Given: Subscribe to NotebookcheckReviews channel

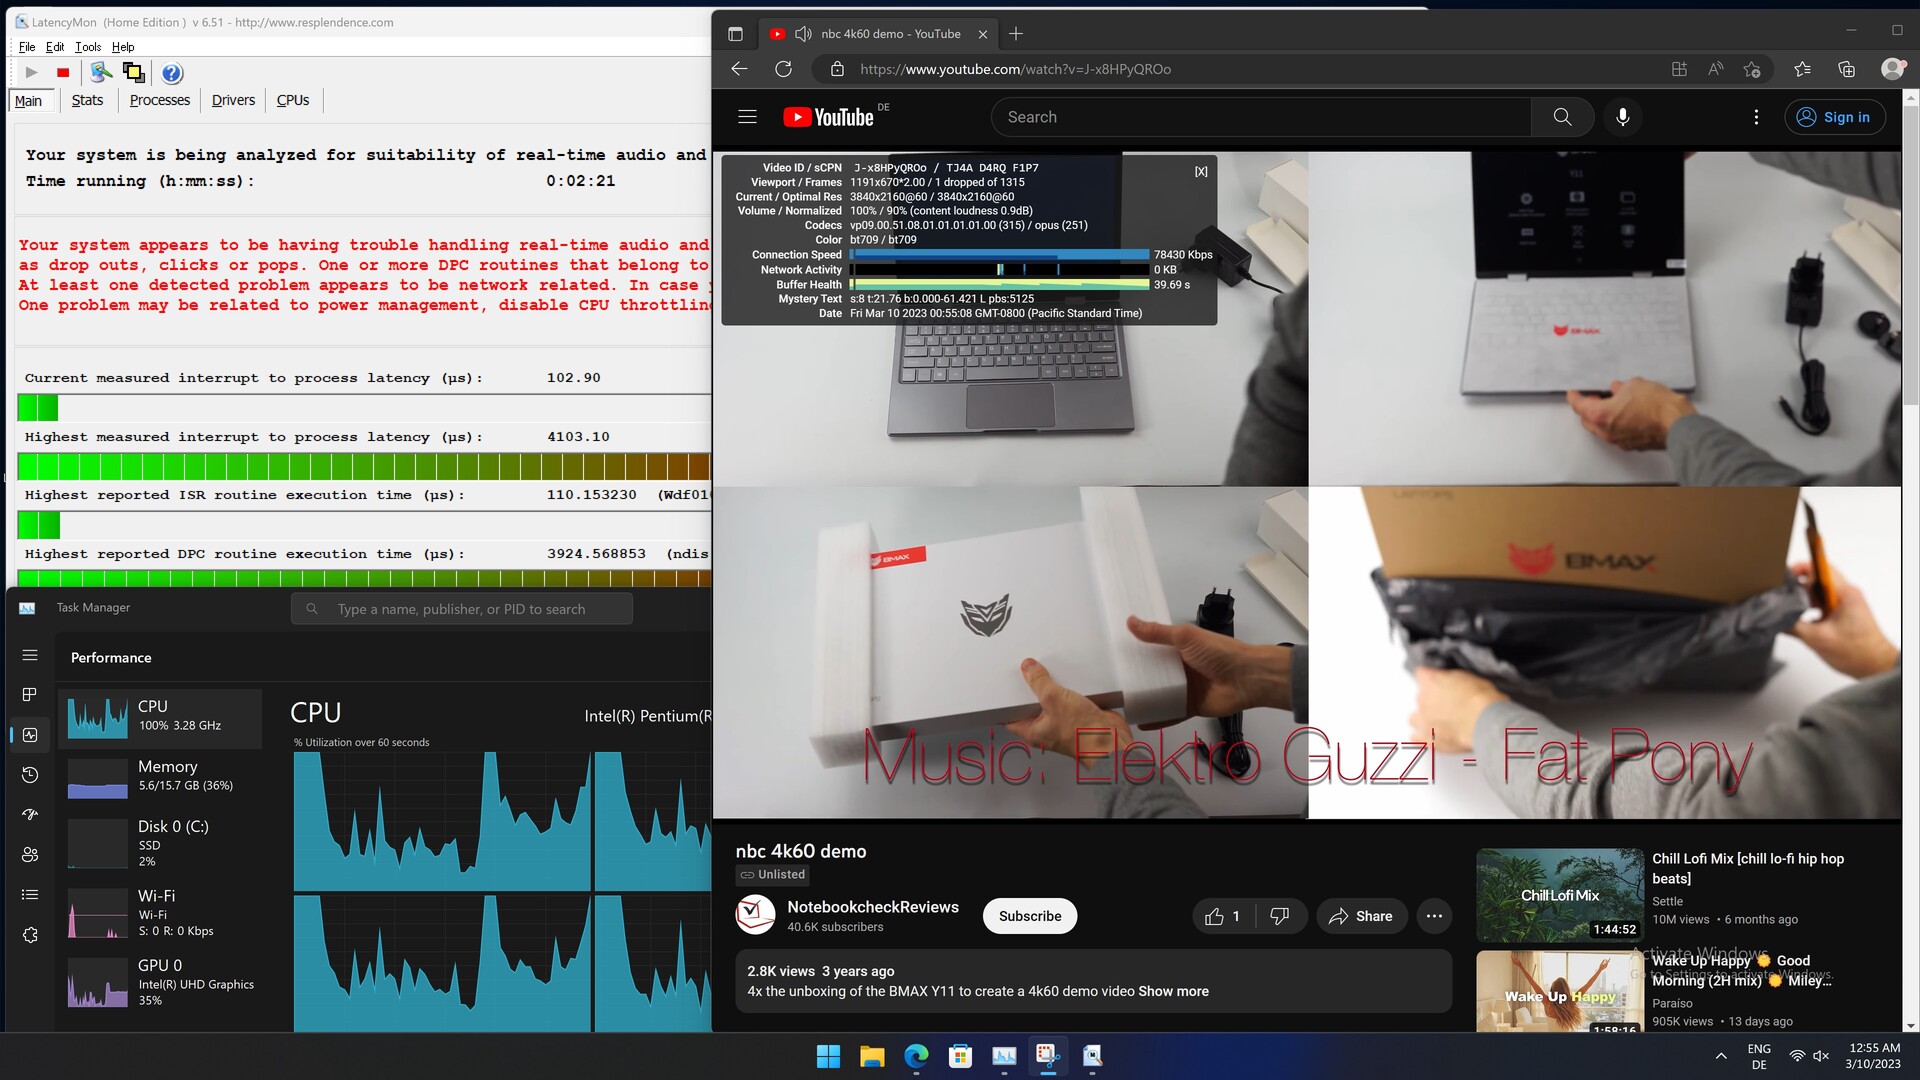Looking at the screenshot, I should [1029, 916].
